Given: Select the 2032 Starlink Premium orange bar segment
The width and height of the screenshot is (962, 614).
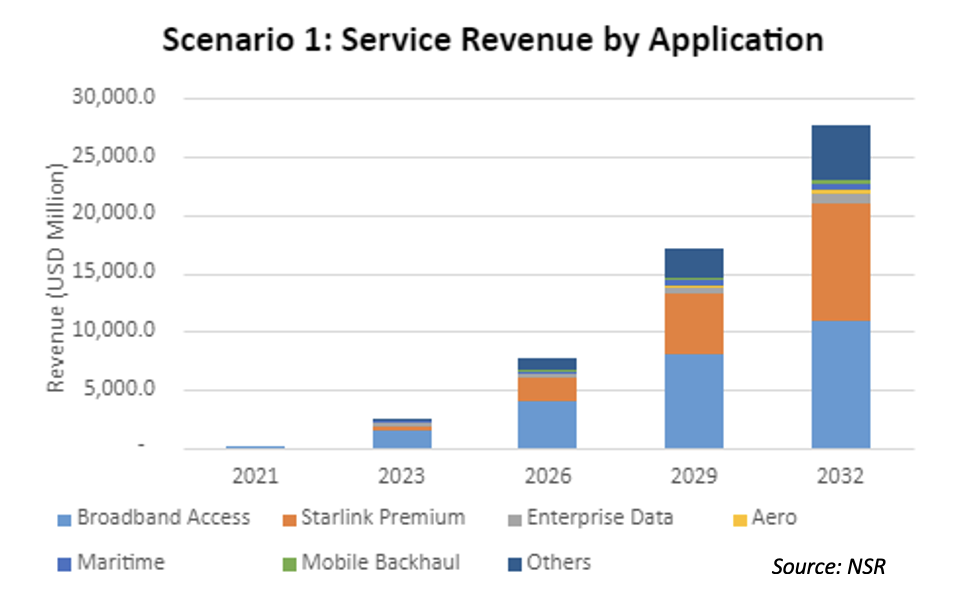Looking at the screenshot, I should tap(841, 262).
